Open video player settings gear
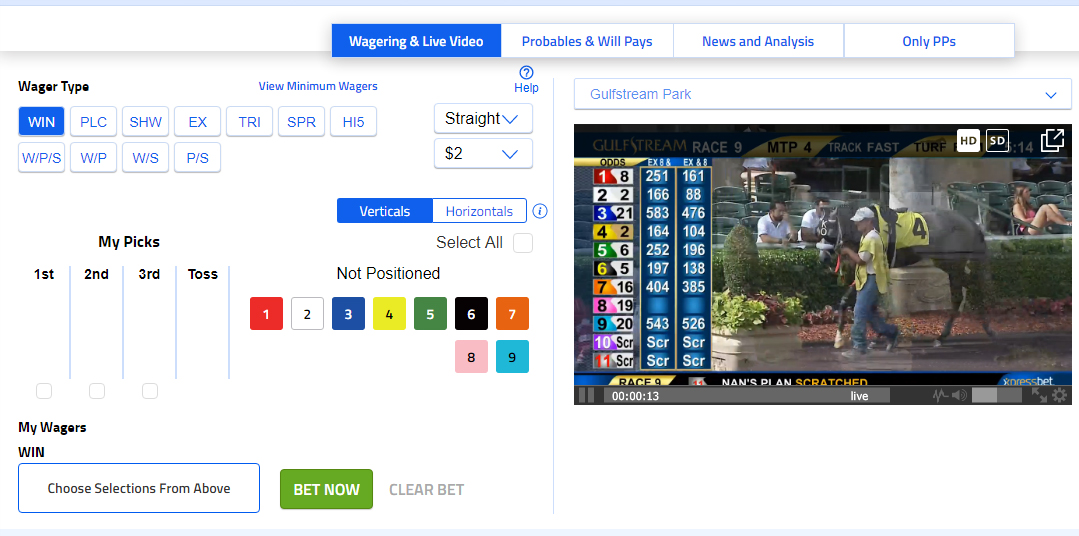 click(1059, 395)
